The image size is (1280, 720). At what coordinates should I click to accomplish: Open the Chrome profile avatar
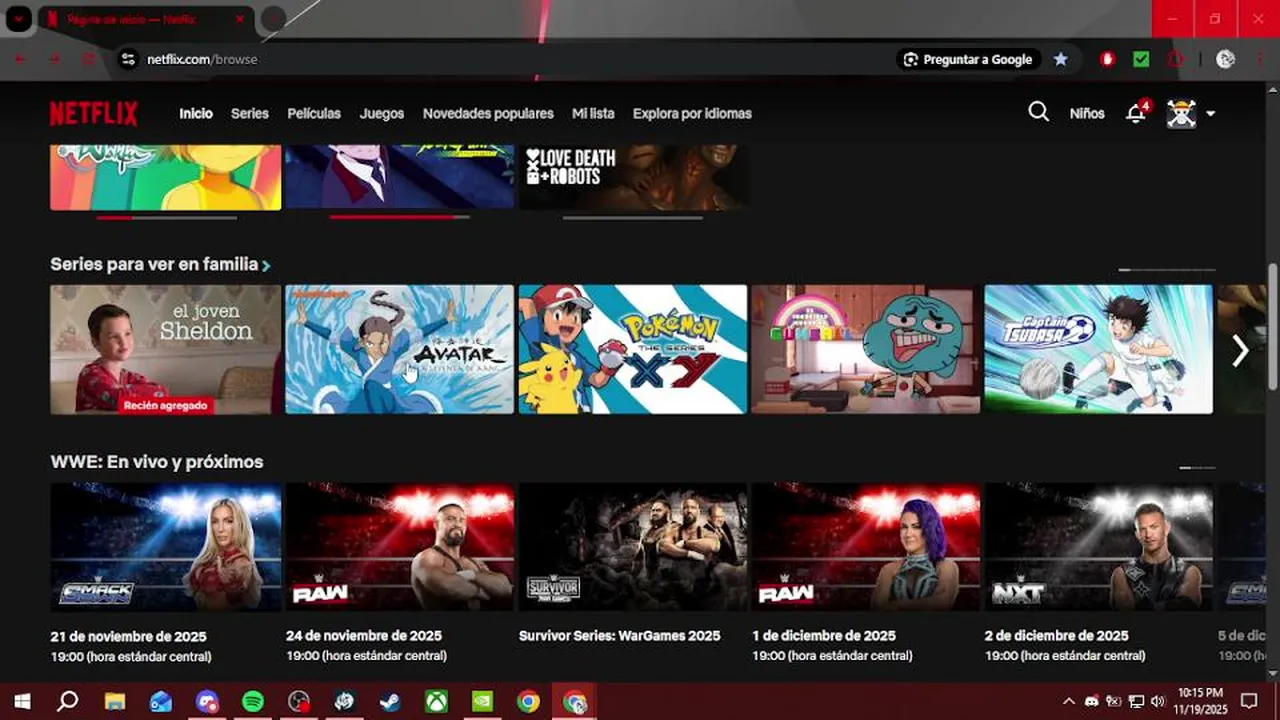[1225, 59]
